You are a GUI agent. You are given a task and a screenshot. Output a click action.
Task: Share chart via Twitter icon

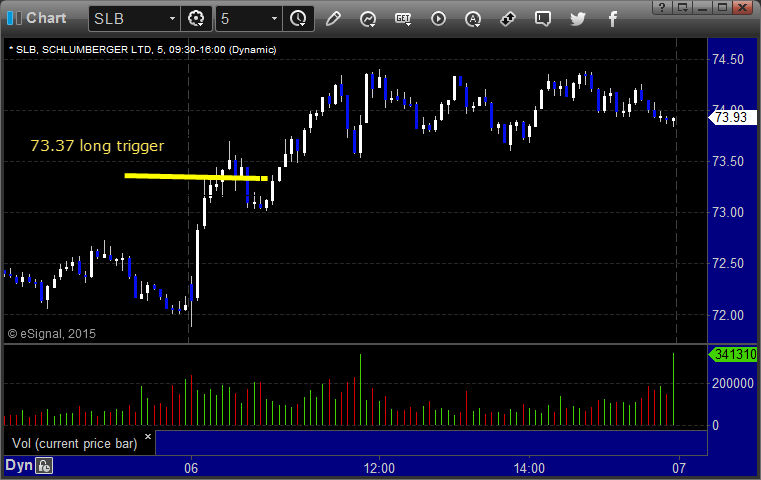tap(578, 19)
